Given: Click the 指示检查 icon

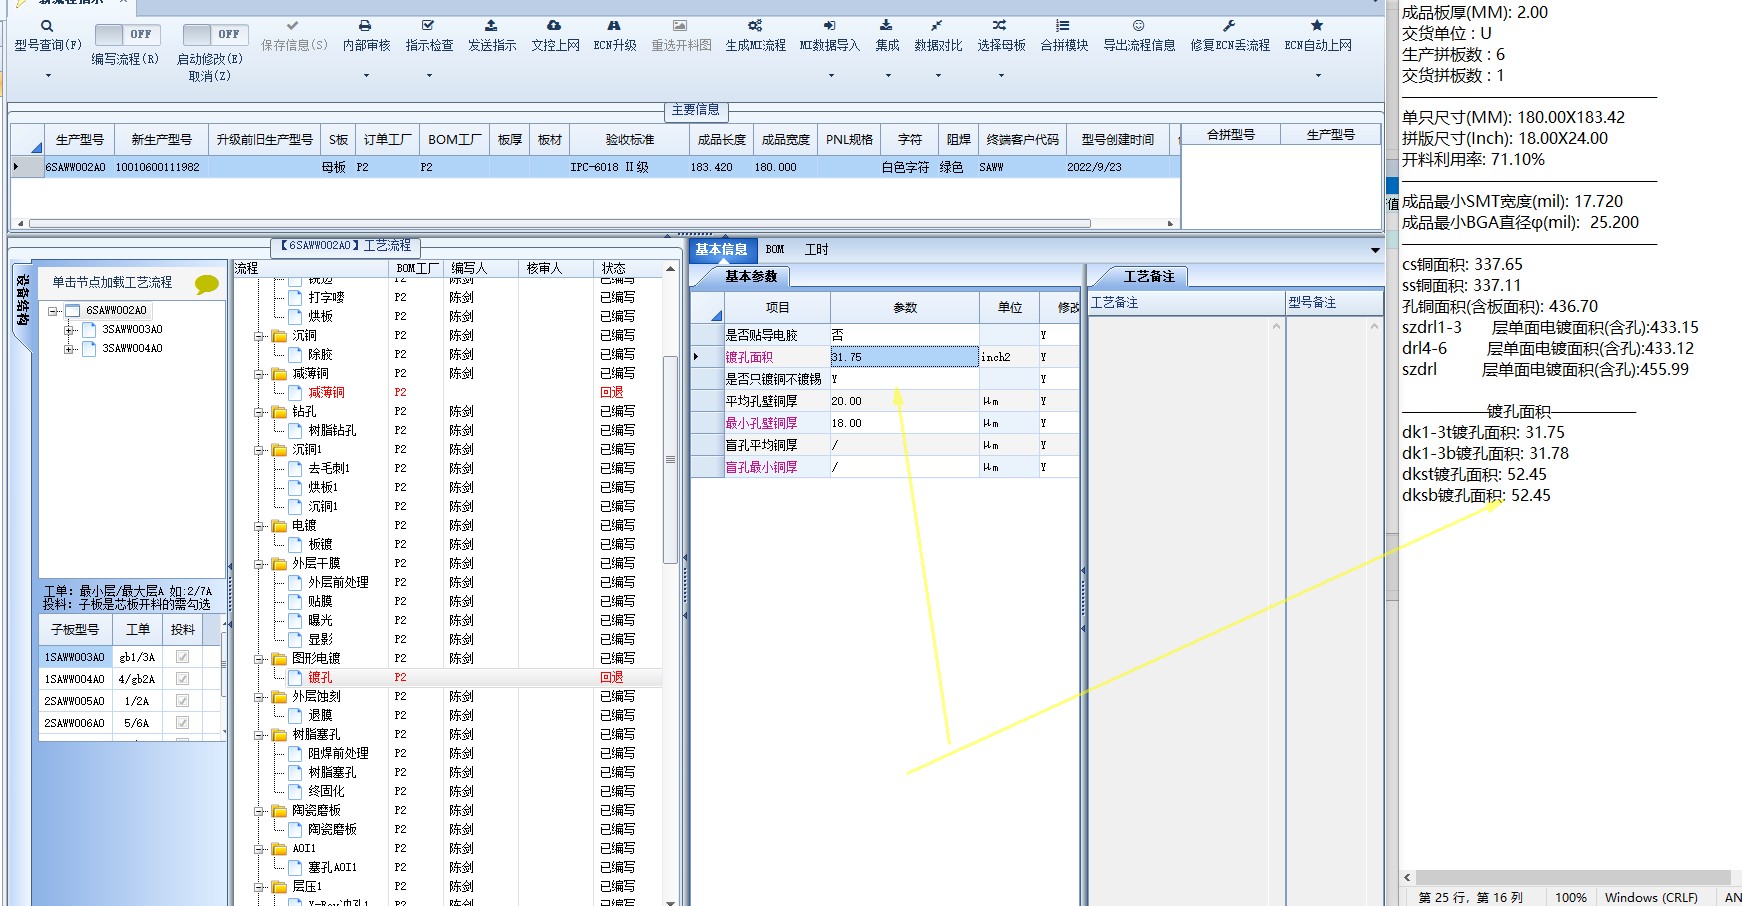Looking at the screenshot, I should point(428,25).
